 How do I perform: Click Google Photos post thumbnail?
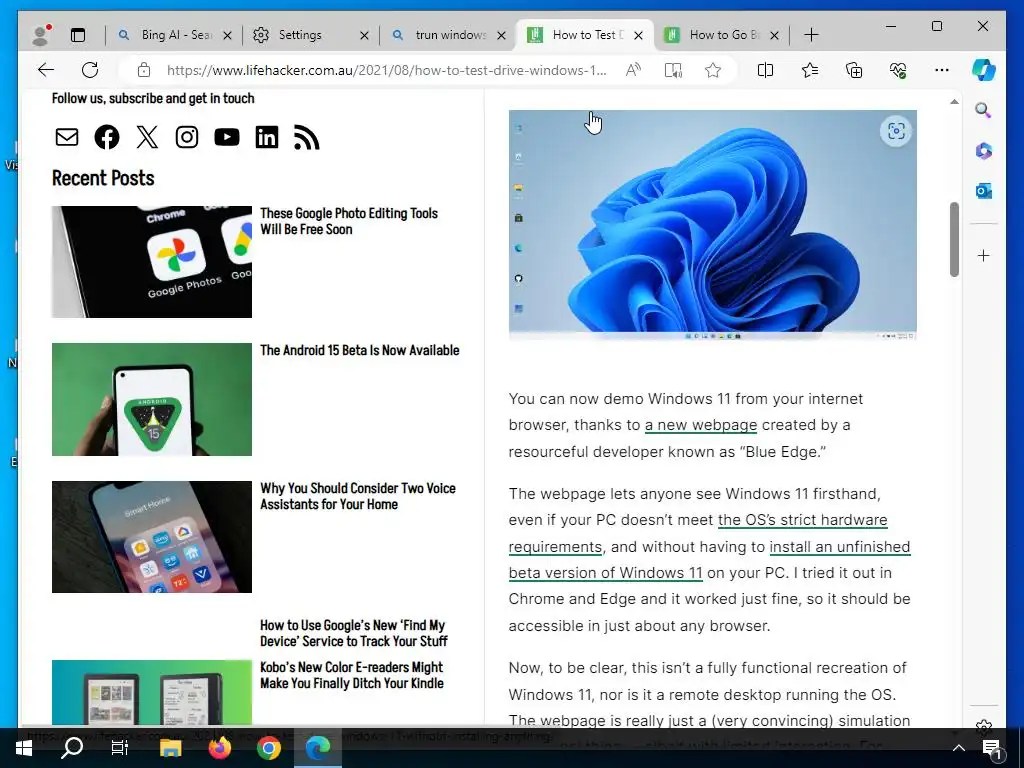tap(152, 262)
